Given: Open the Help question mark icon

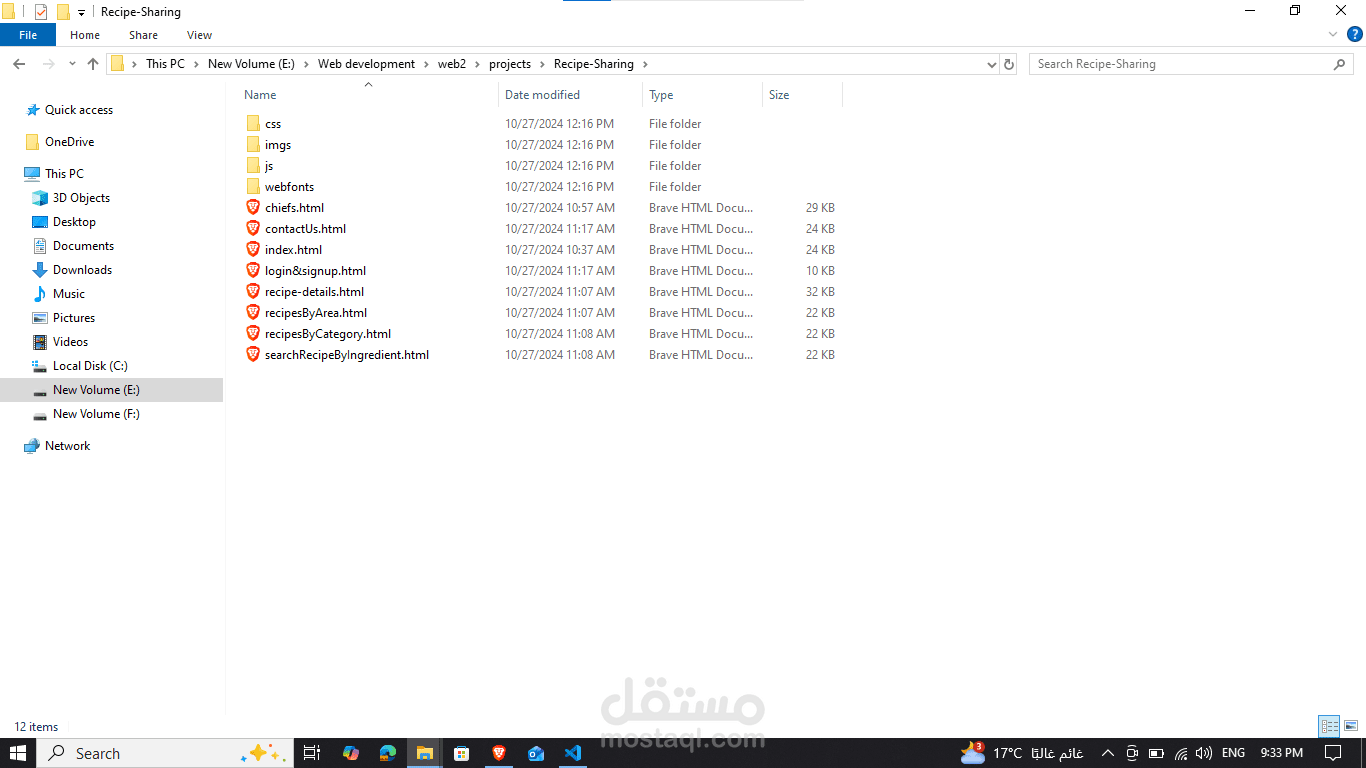Looking at the screenshot, I should [1355, 34].
